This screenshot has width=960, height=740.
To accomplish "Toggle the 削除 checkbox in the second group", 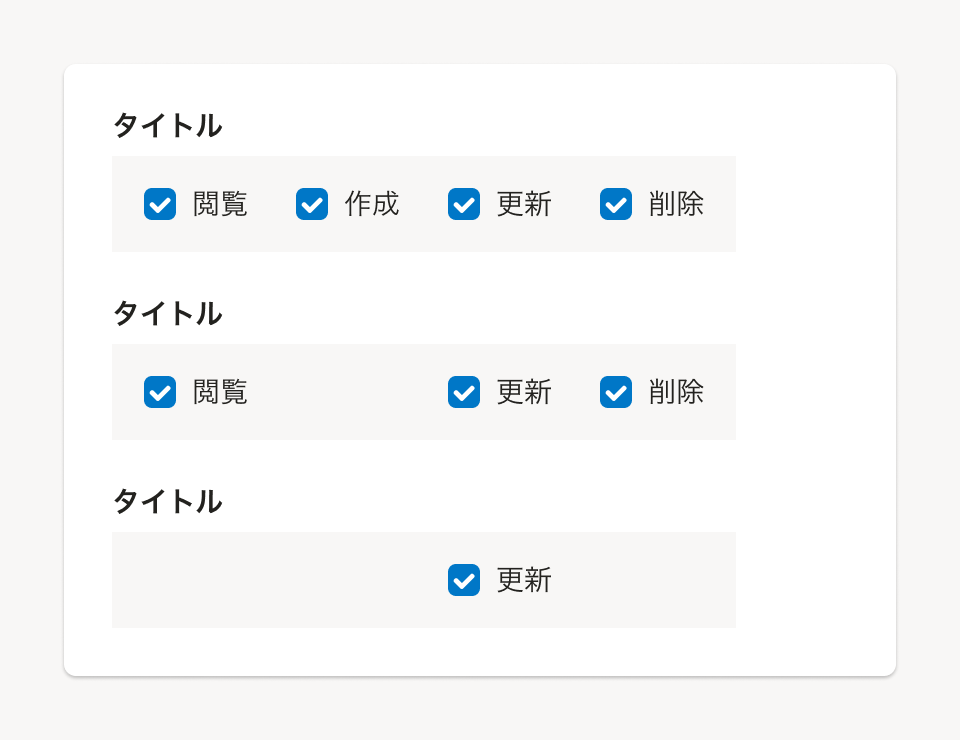I will point(616,392).
